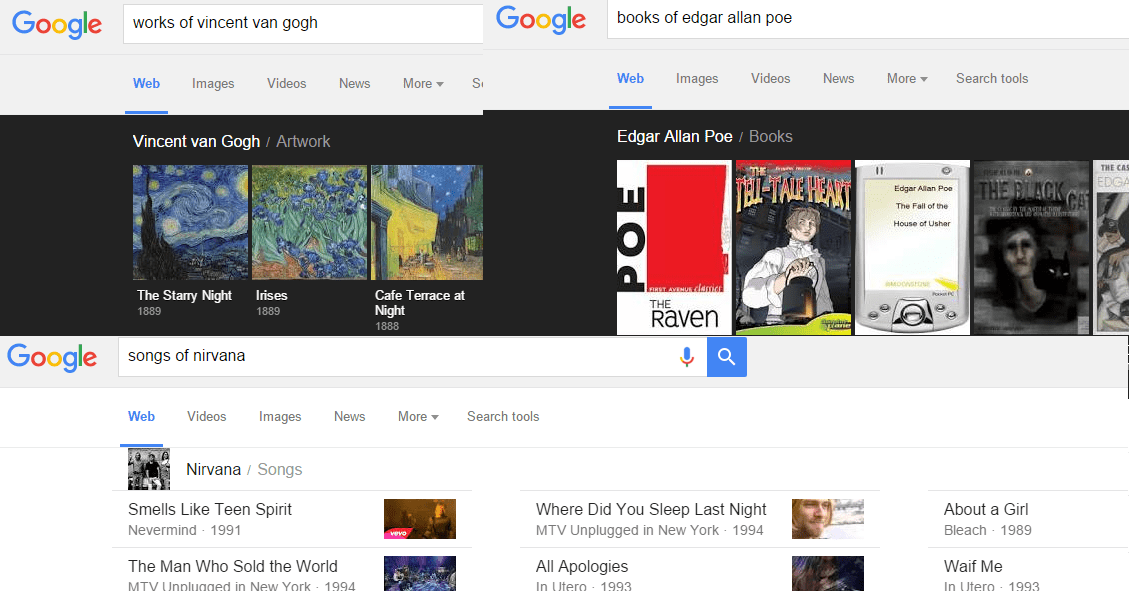The width and height of the screenshot is (1129, 591).
Task: Click the 'books of edgar allan poe' search field
Action: (x=868, y=19)
